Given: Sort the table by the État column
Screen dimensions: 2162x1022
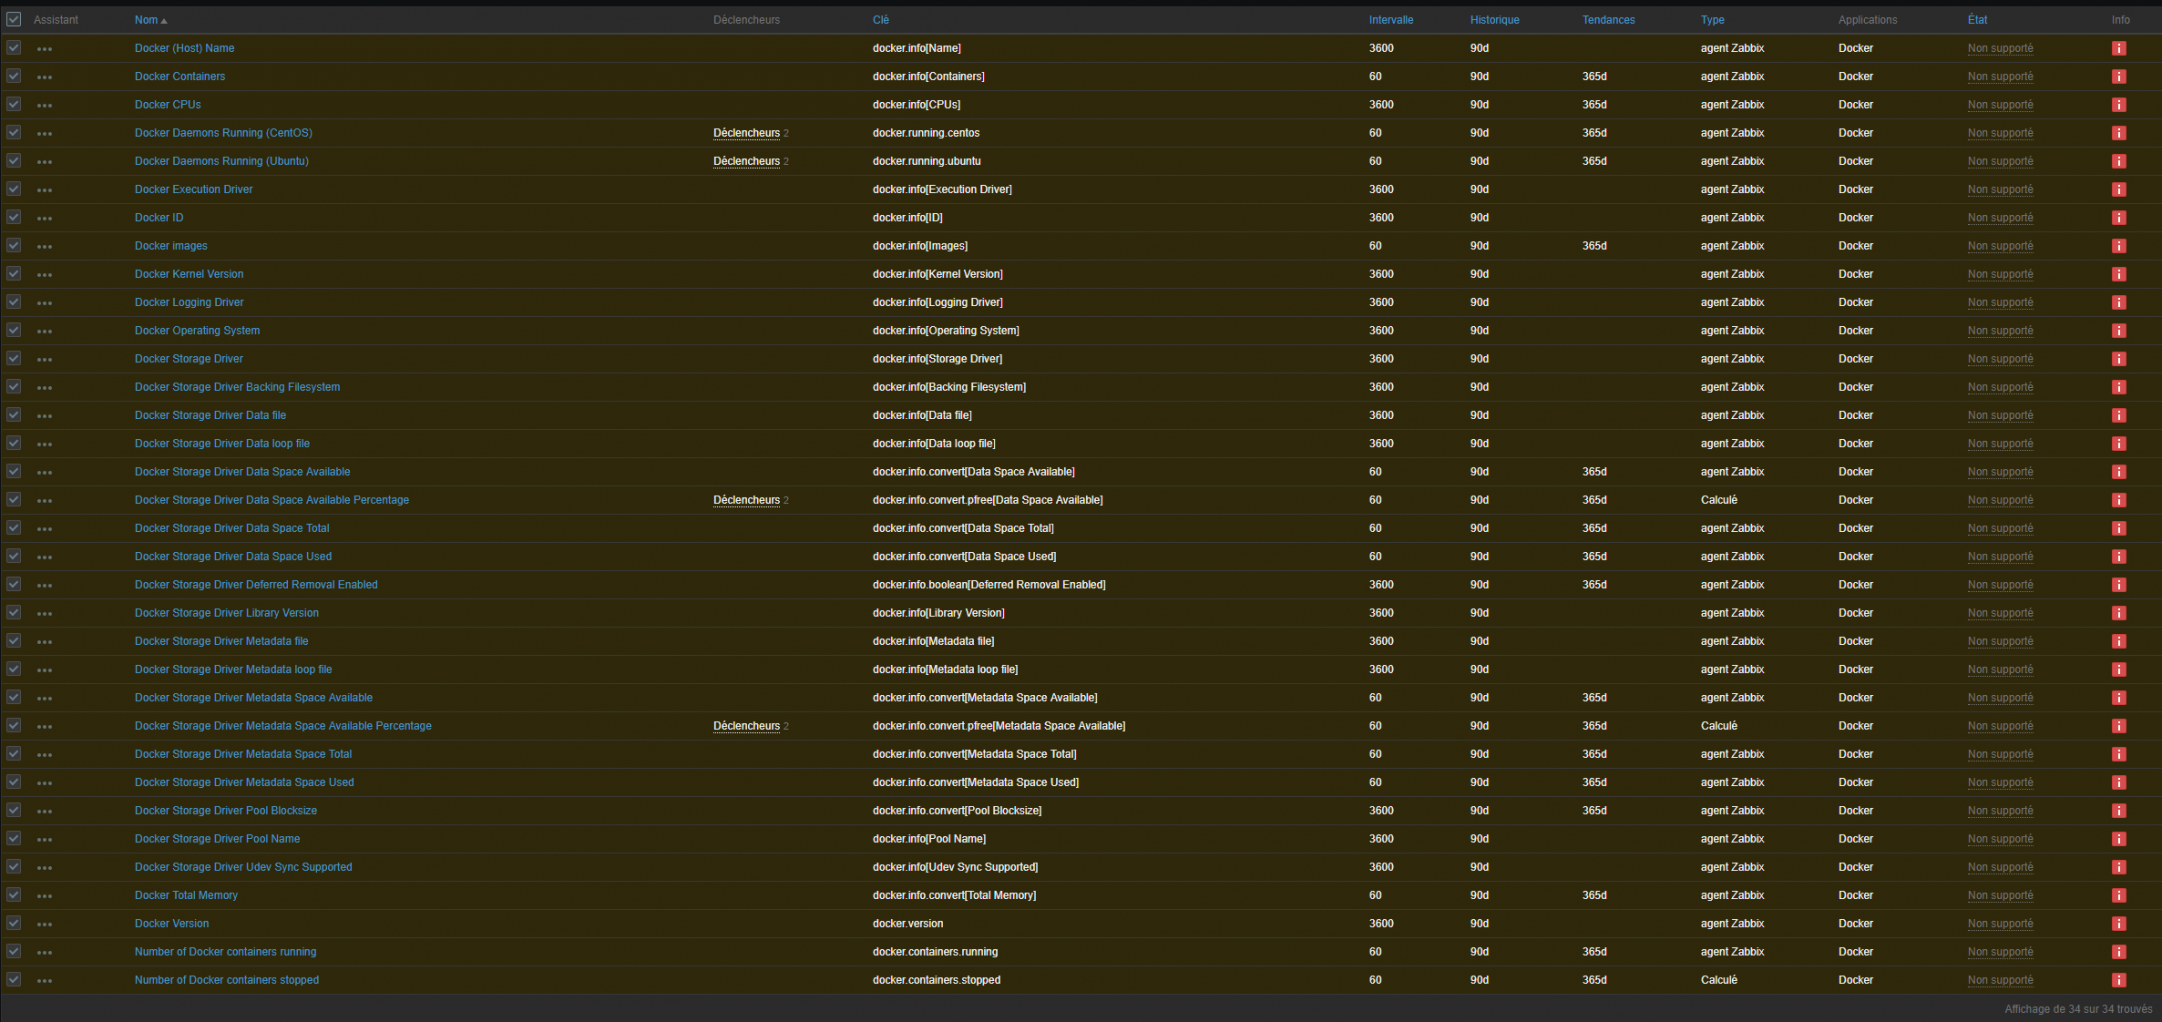Looking at the screenshot, I should coord(1977,20).
